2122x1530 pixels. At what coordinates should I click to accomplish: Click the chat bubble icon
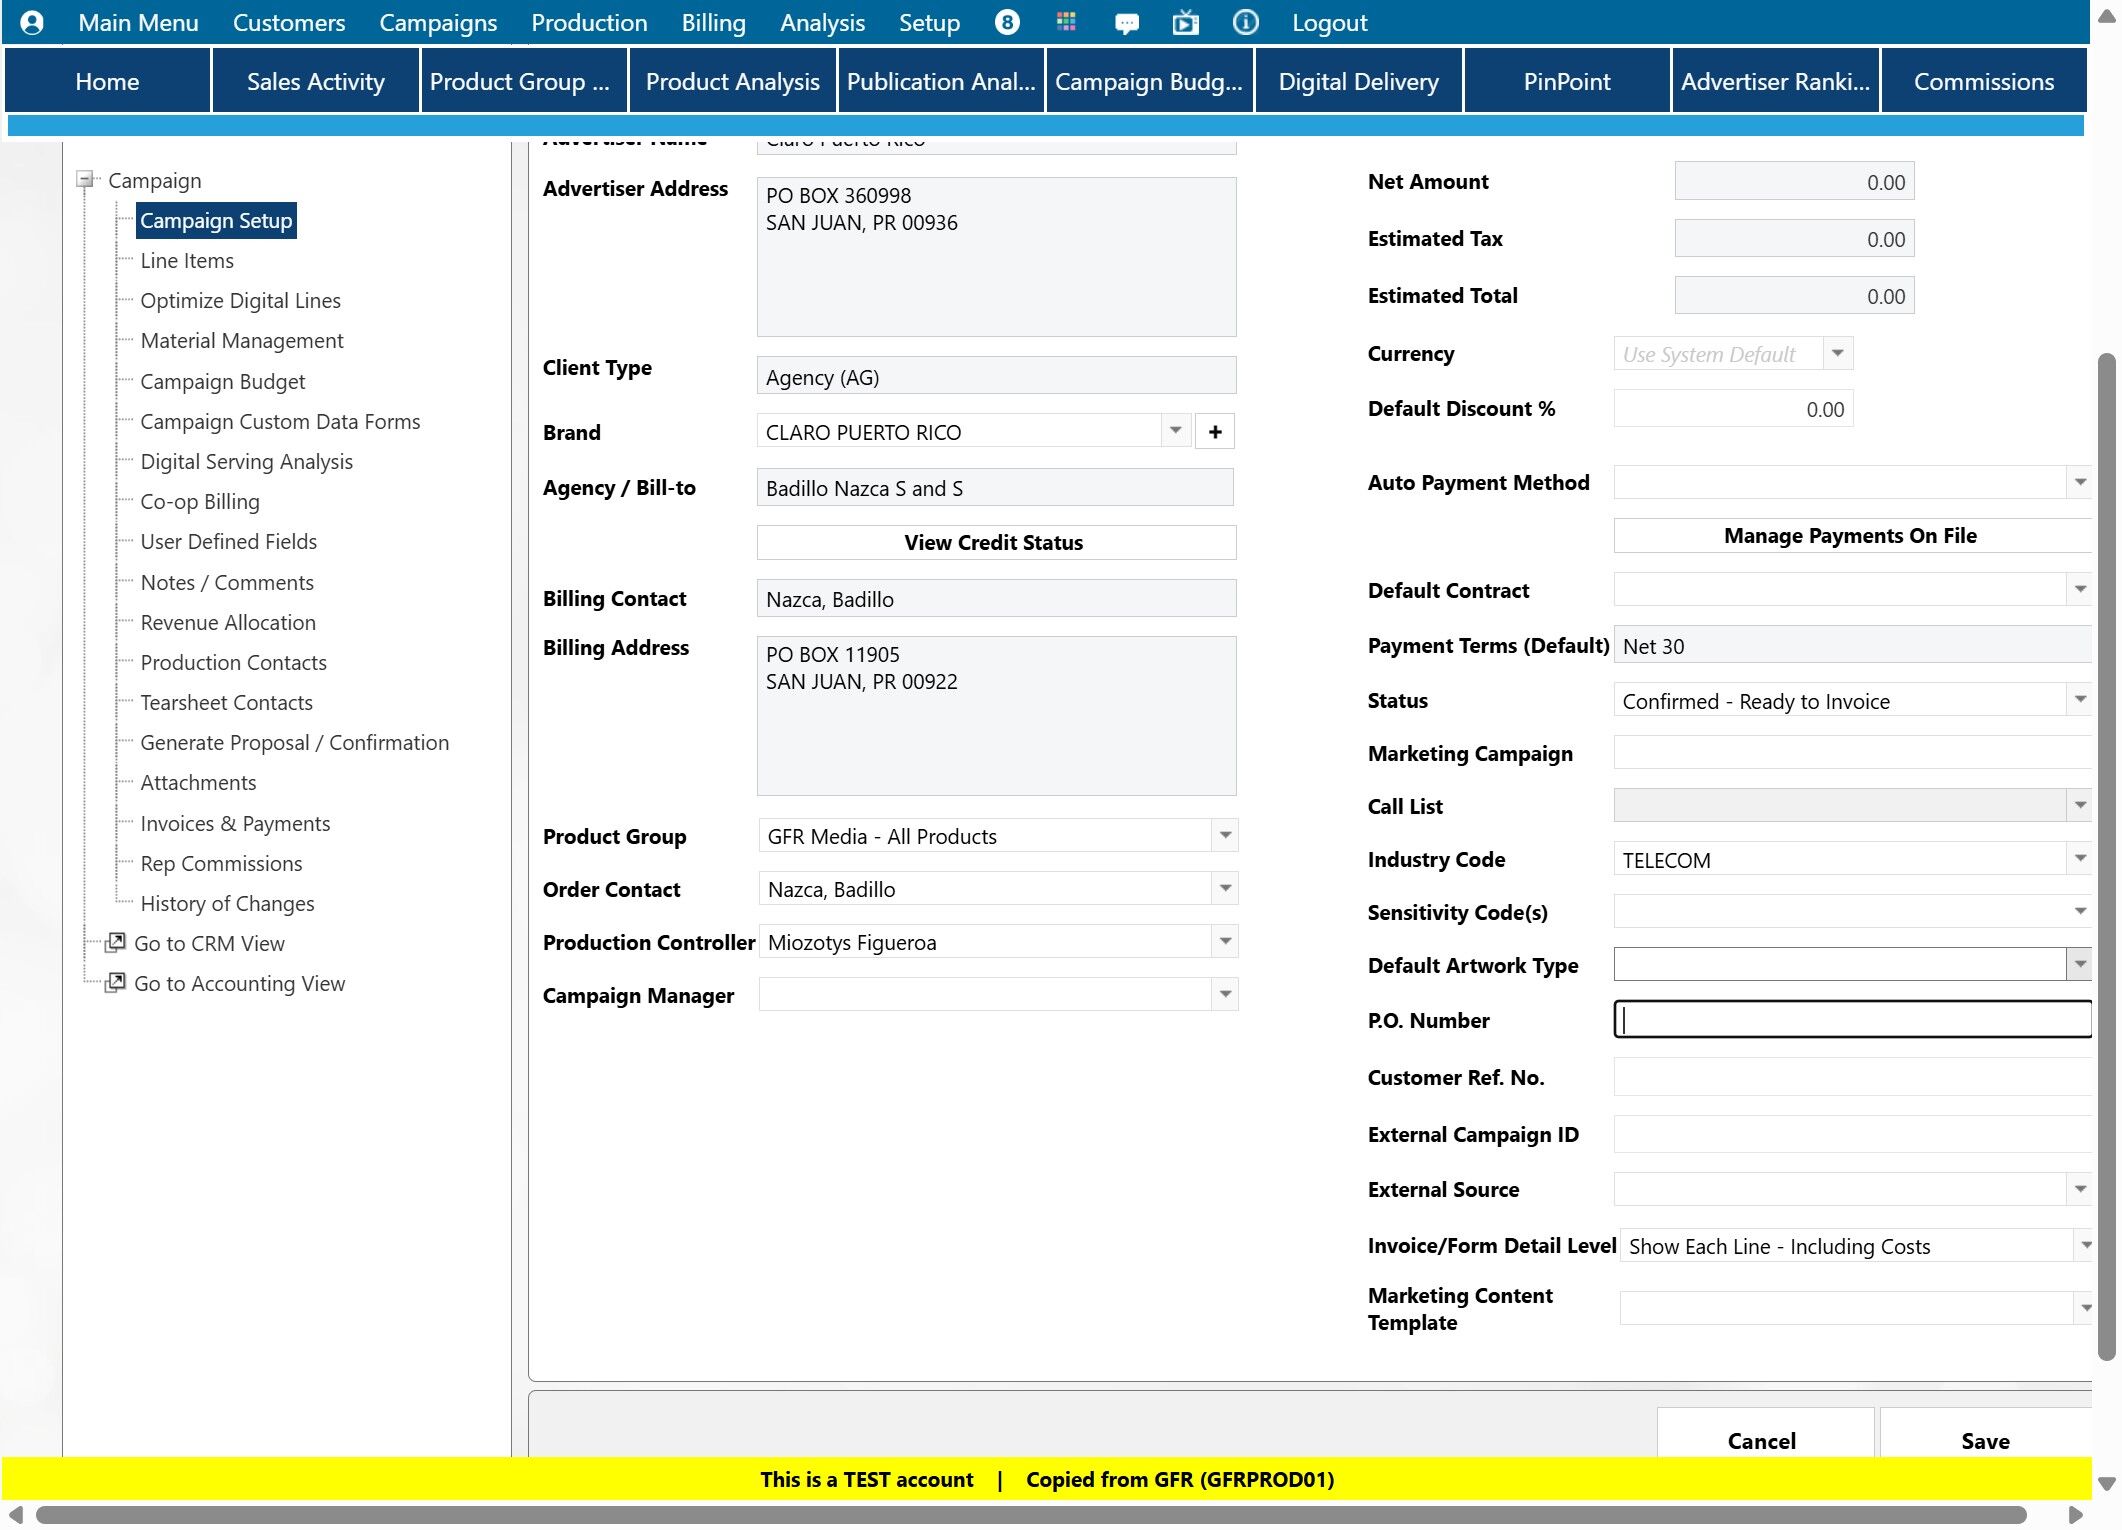tap(1126, 22)
